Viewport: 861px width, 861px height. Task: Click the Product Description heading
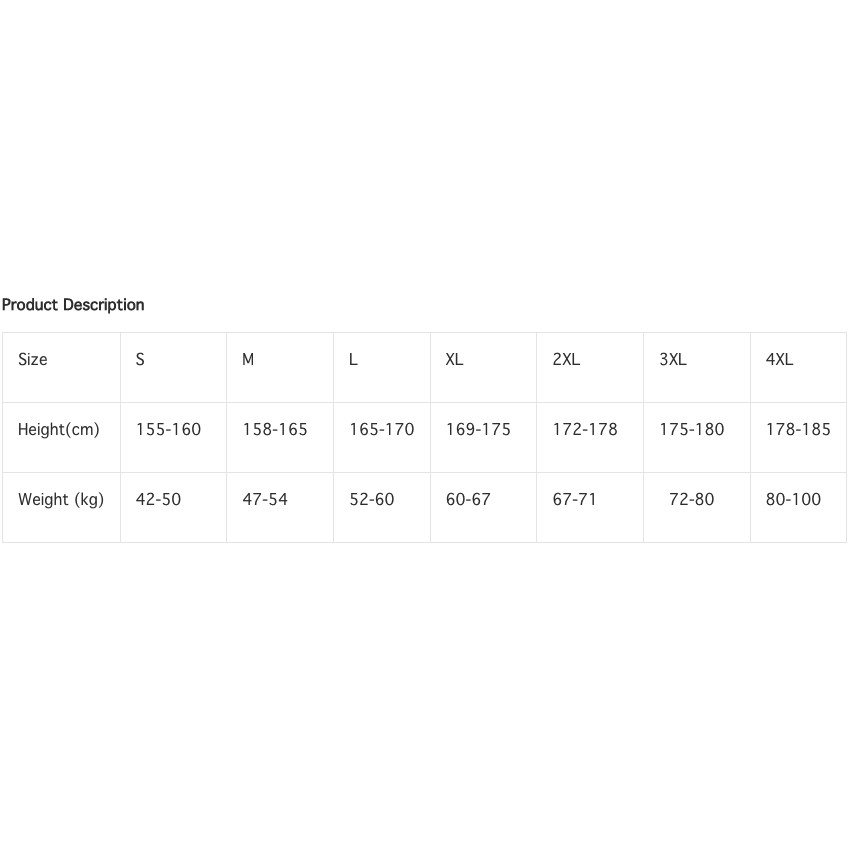click(73, 305)
